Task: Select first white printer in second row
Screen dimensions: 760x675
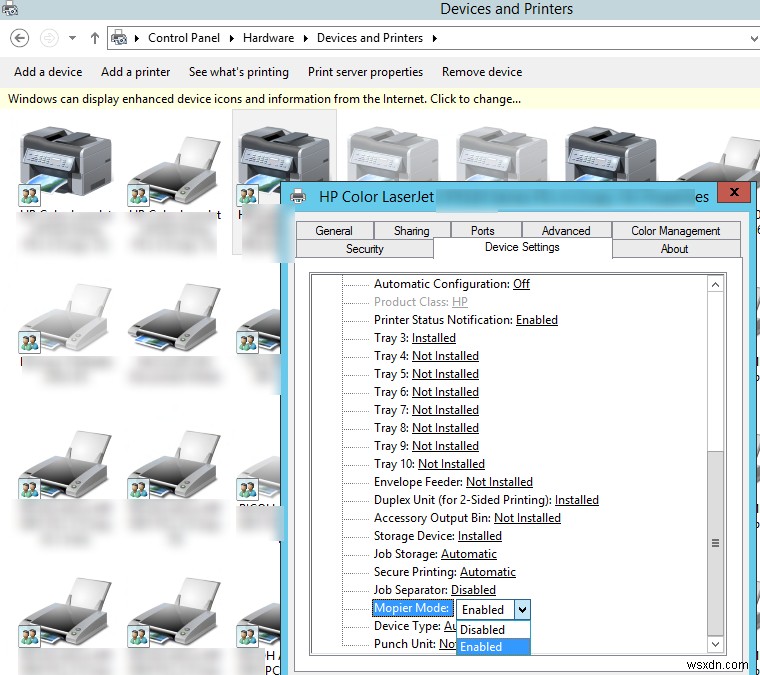Action: [x=65, y=318]
